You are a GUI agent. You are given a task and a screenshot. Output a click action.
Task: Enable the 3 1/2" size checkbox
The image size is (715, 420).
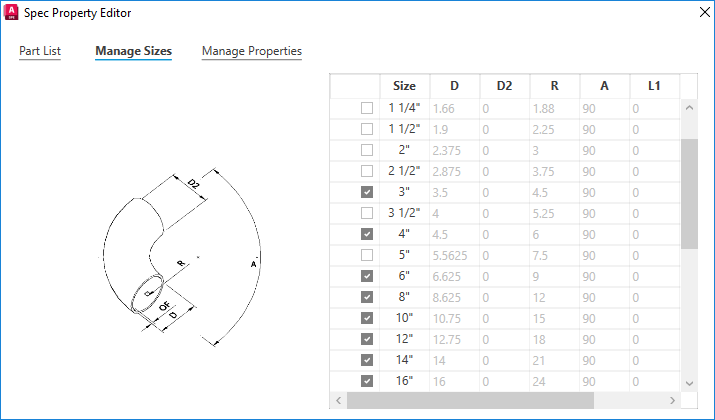(367, 213)
